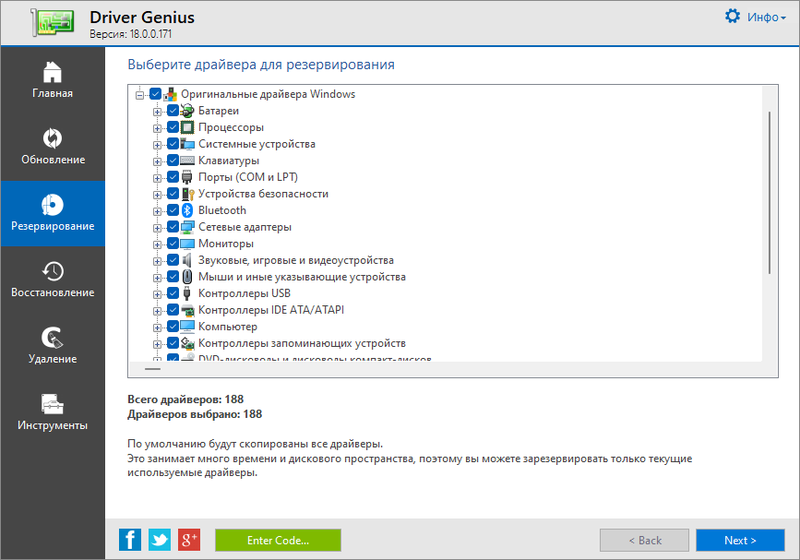Viewport: 800px width, 560px height.
Task: Expand the Контроллеры USB node
Action: [x=157, y=294]
